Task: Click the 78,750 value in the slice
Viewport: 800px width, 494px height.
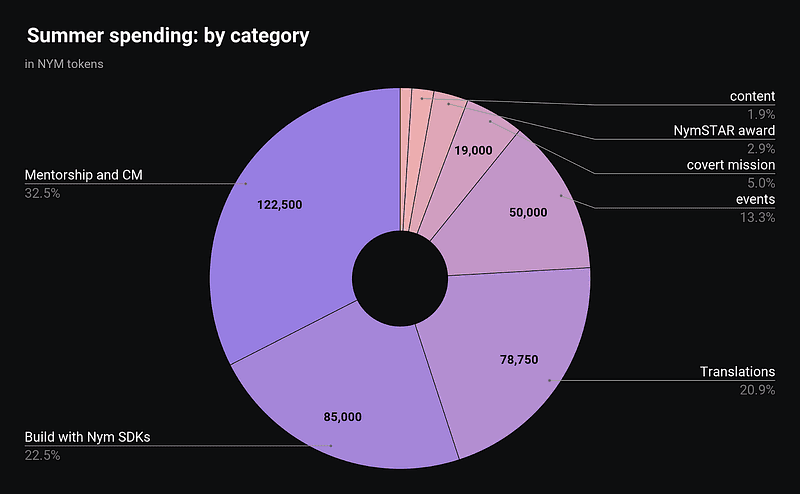Action: (x=520, y=359)
